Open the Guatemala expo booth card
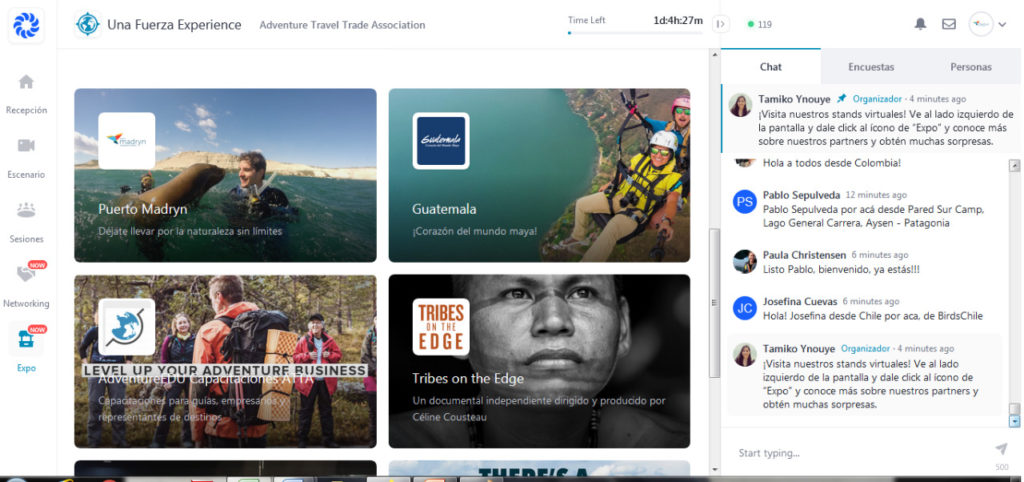 (x=539, y=175)
